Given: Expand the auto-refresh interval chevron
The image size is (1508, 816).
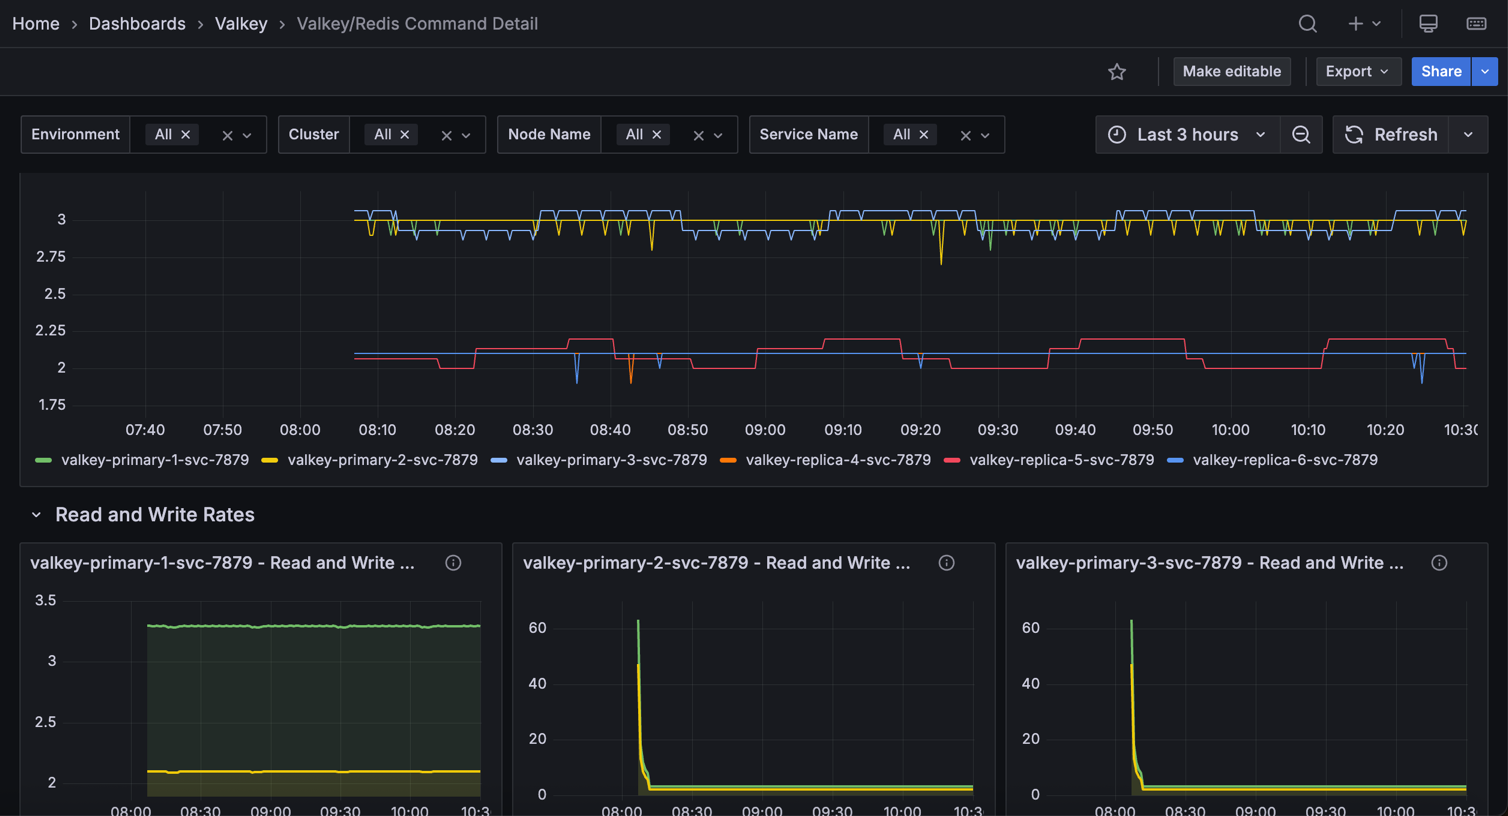Looking at the screenshot, I should click(x=1468, y=134).
